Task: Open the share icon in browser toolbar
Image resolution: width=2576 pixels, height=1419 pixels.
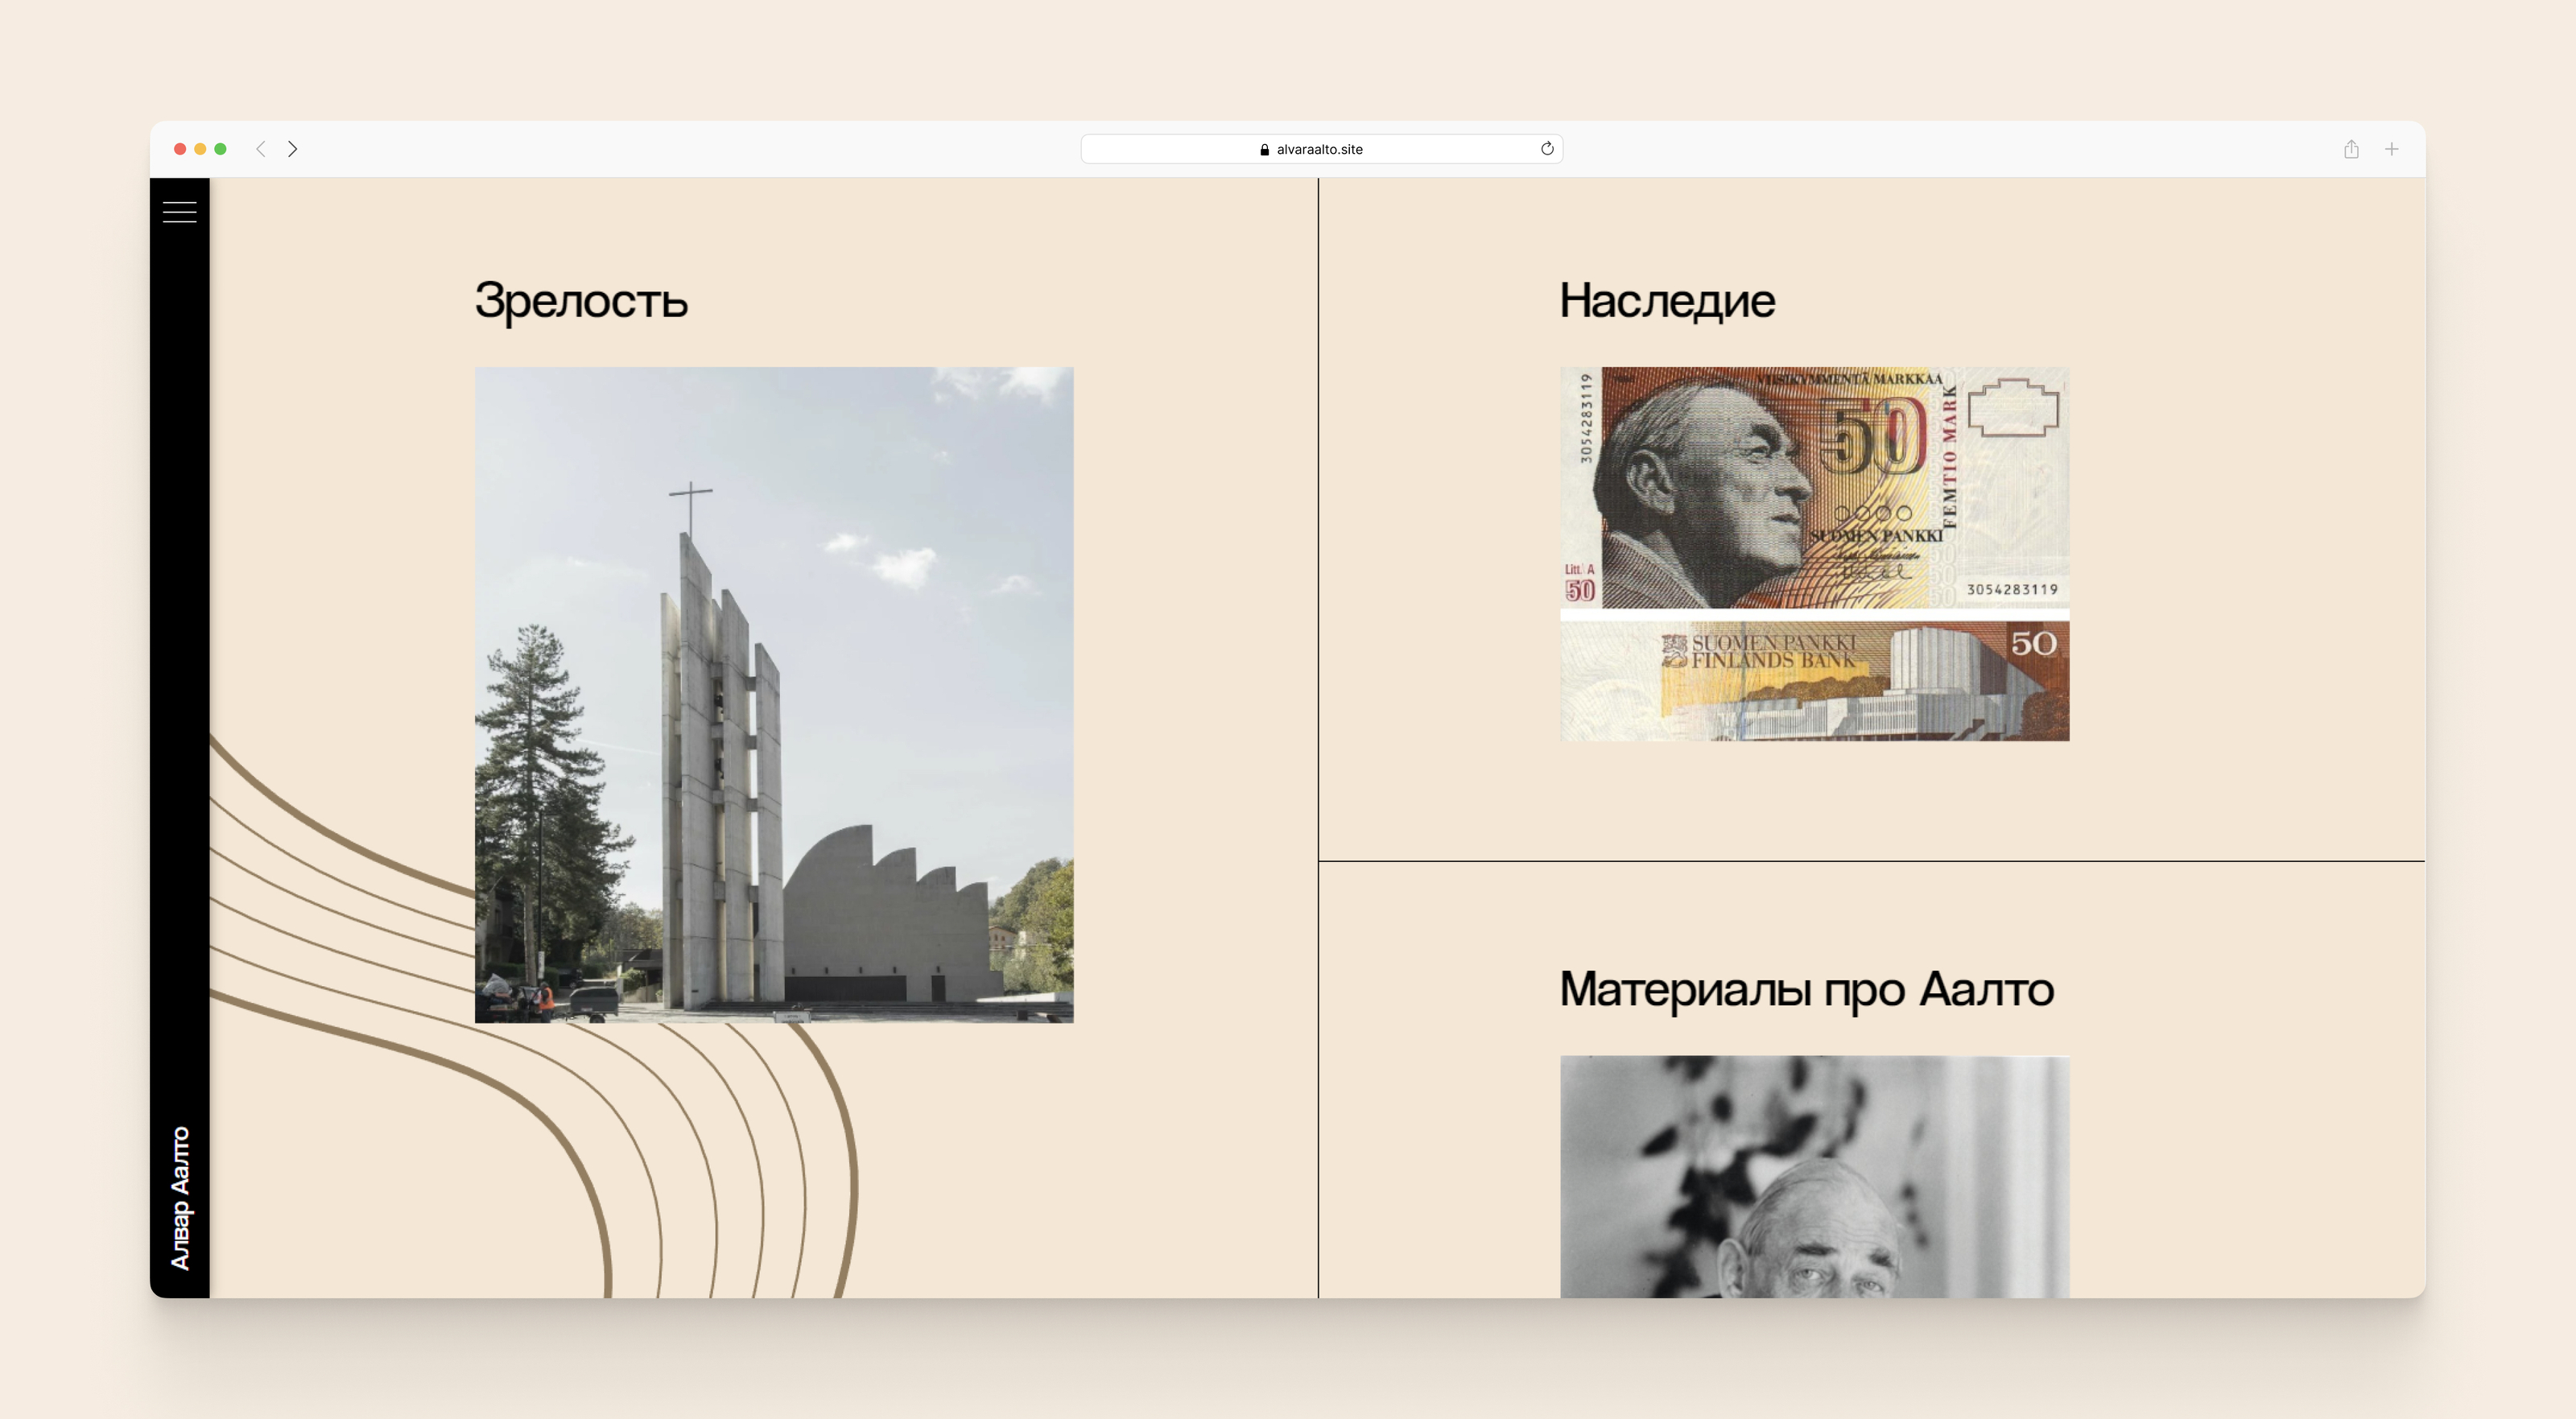Action: pos(2351,149)
